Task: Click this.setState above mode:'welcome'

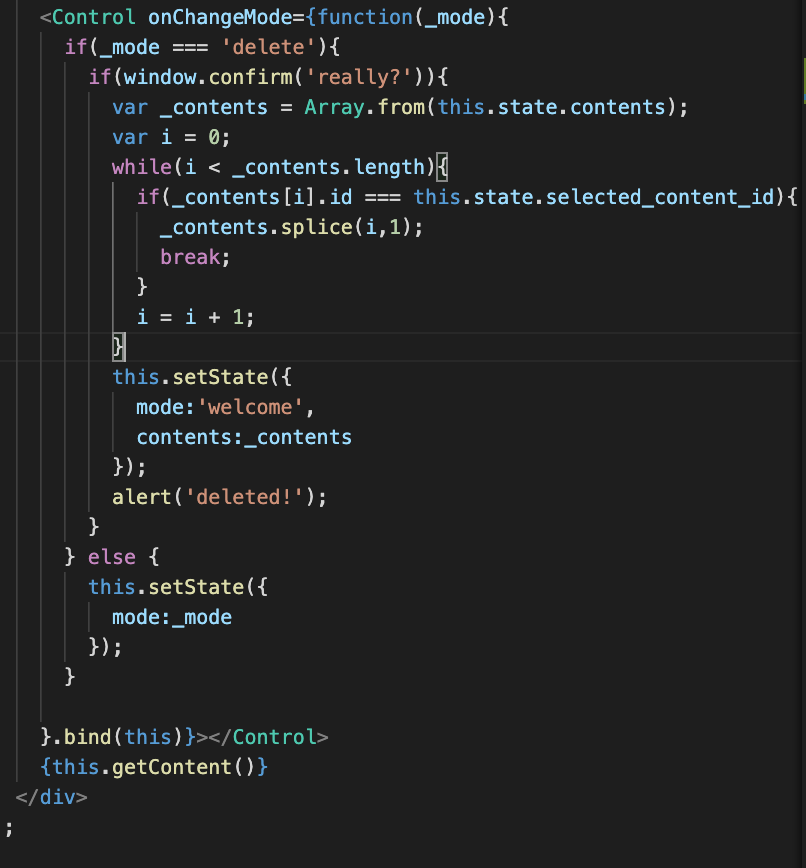Action: pos(190,377)
